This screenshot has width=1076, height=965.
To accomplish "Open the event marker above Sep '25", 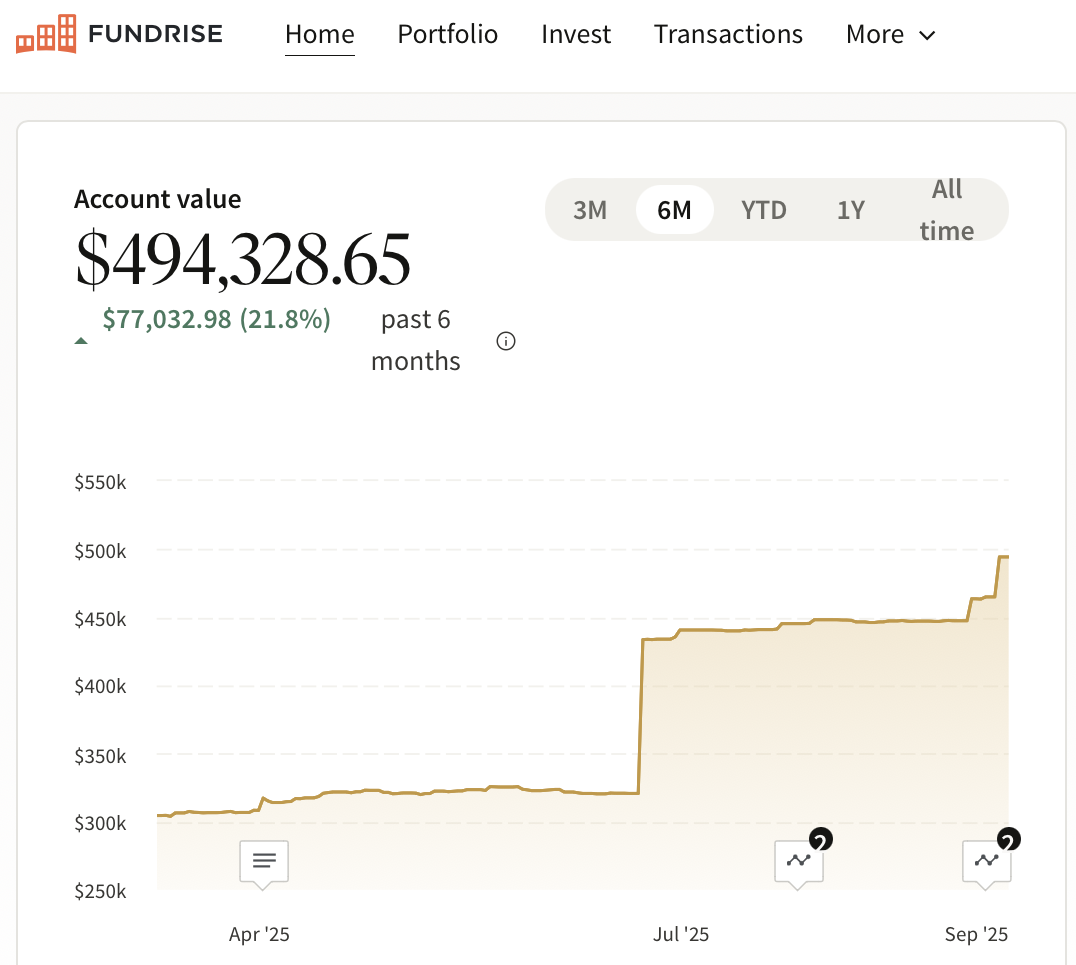I will coord(987,860).
